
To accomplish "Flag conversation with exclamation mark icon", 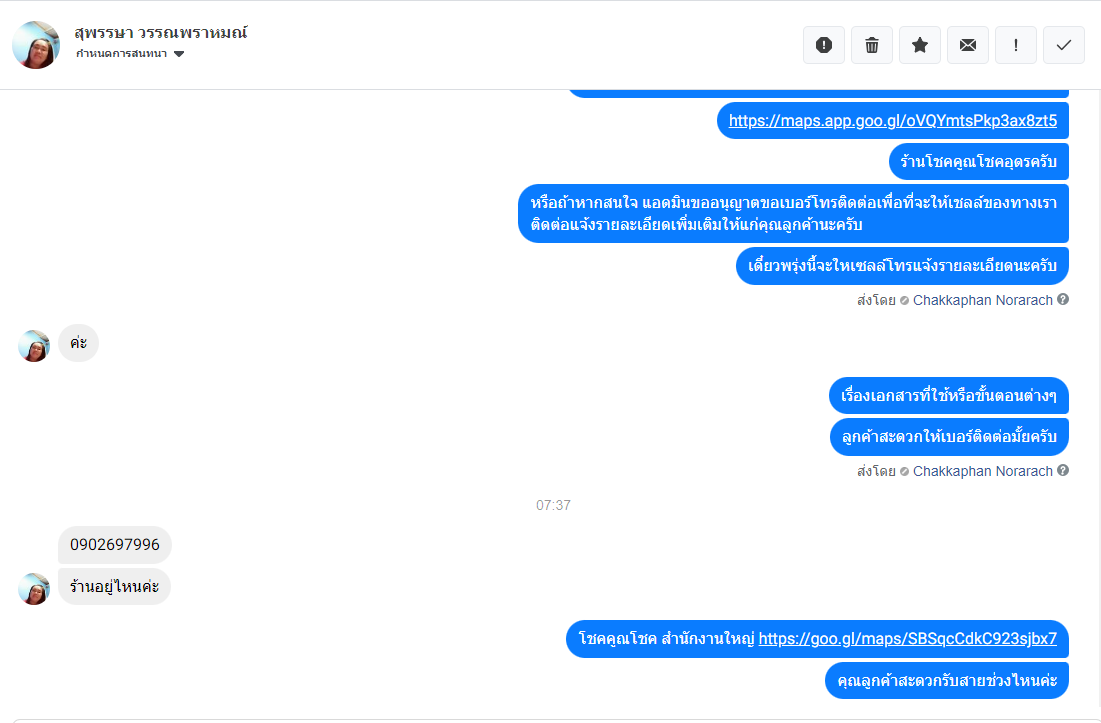I will click(x=1015, y=45).
